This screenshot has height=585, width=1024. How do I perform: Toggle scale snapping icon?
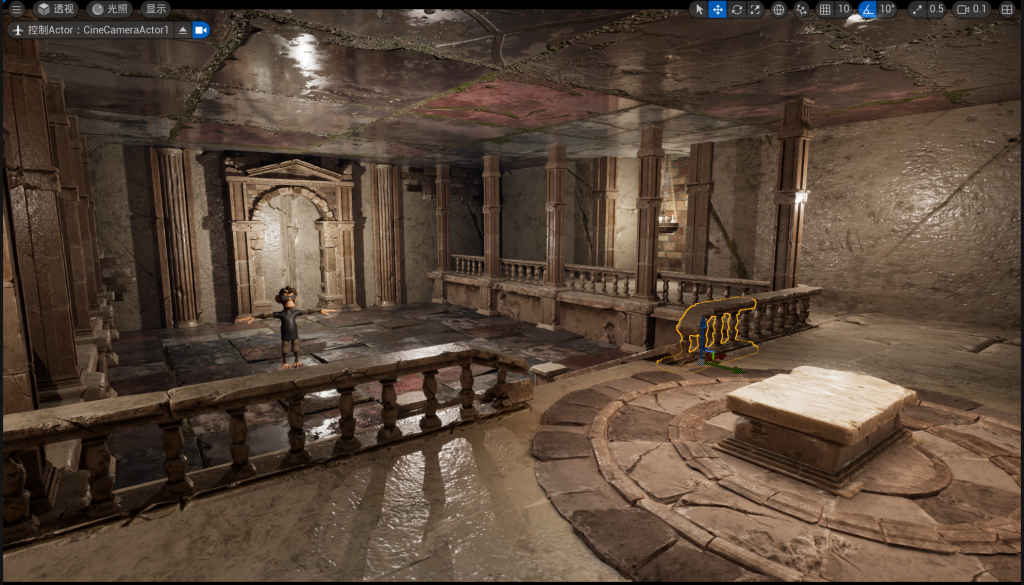coord(918,9)
